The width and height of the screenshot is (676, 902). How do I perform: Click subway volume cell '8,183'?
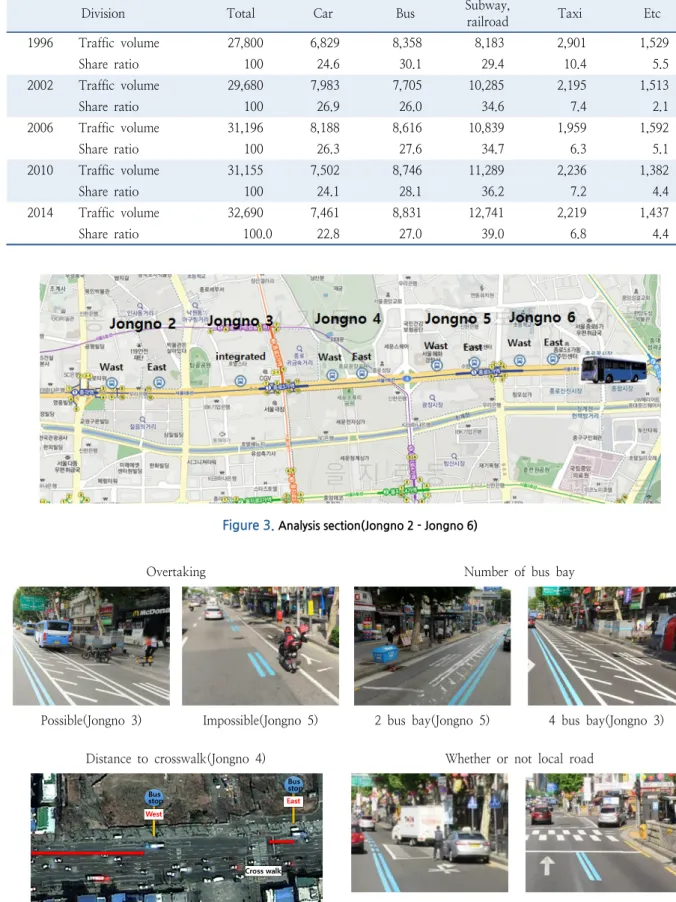point(490,43)
